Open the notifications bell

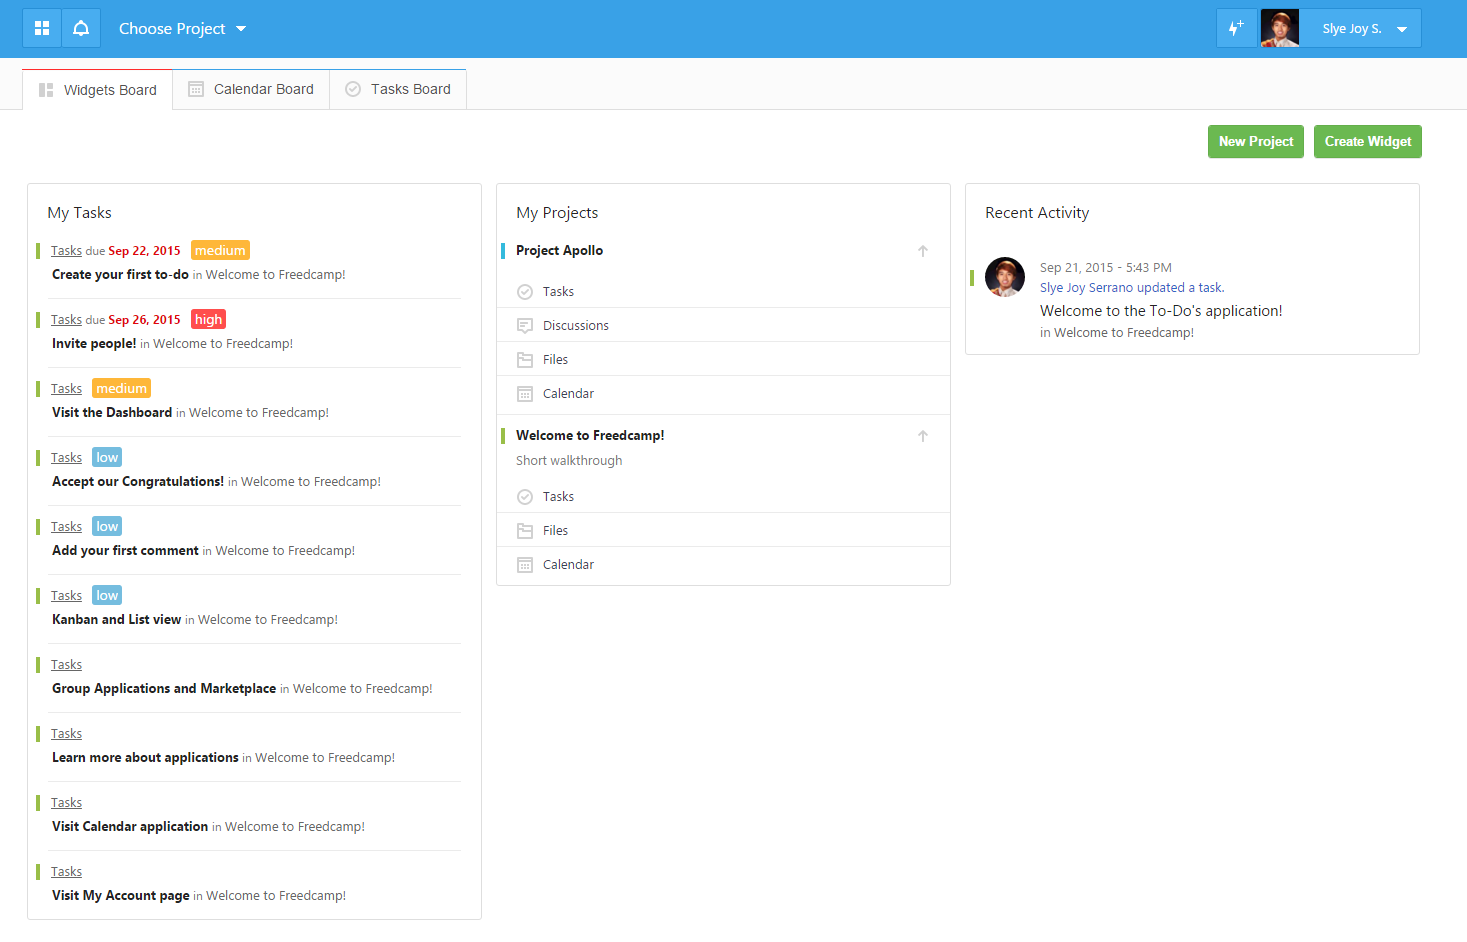[x=81, y=28]
